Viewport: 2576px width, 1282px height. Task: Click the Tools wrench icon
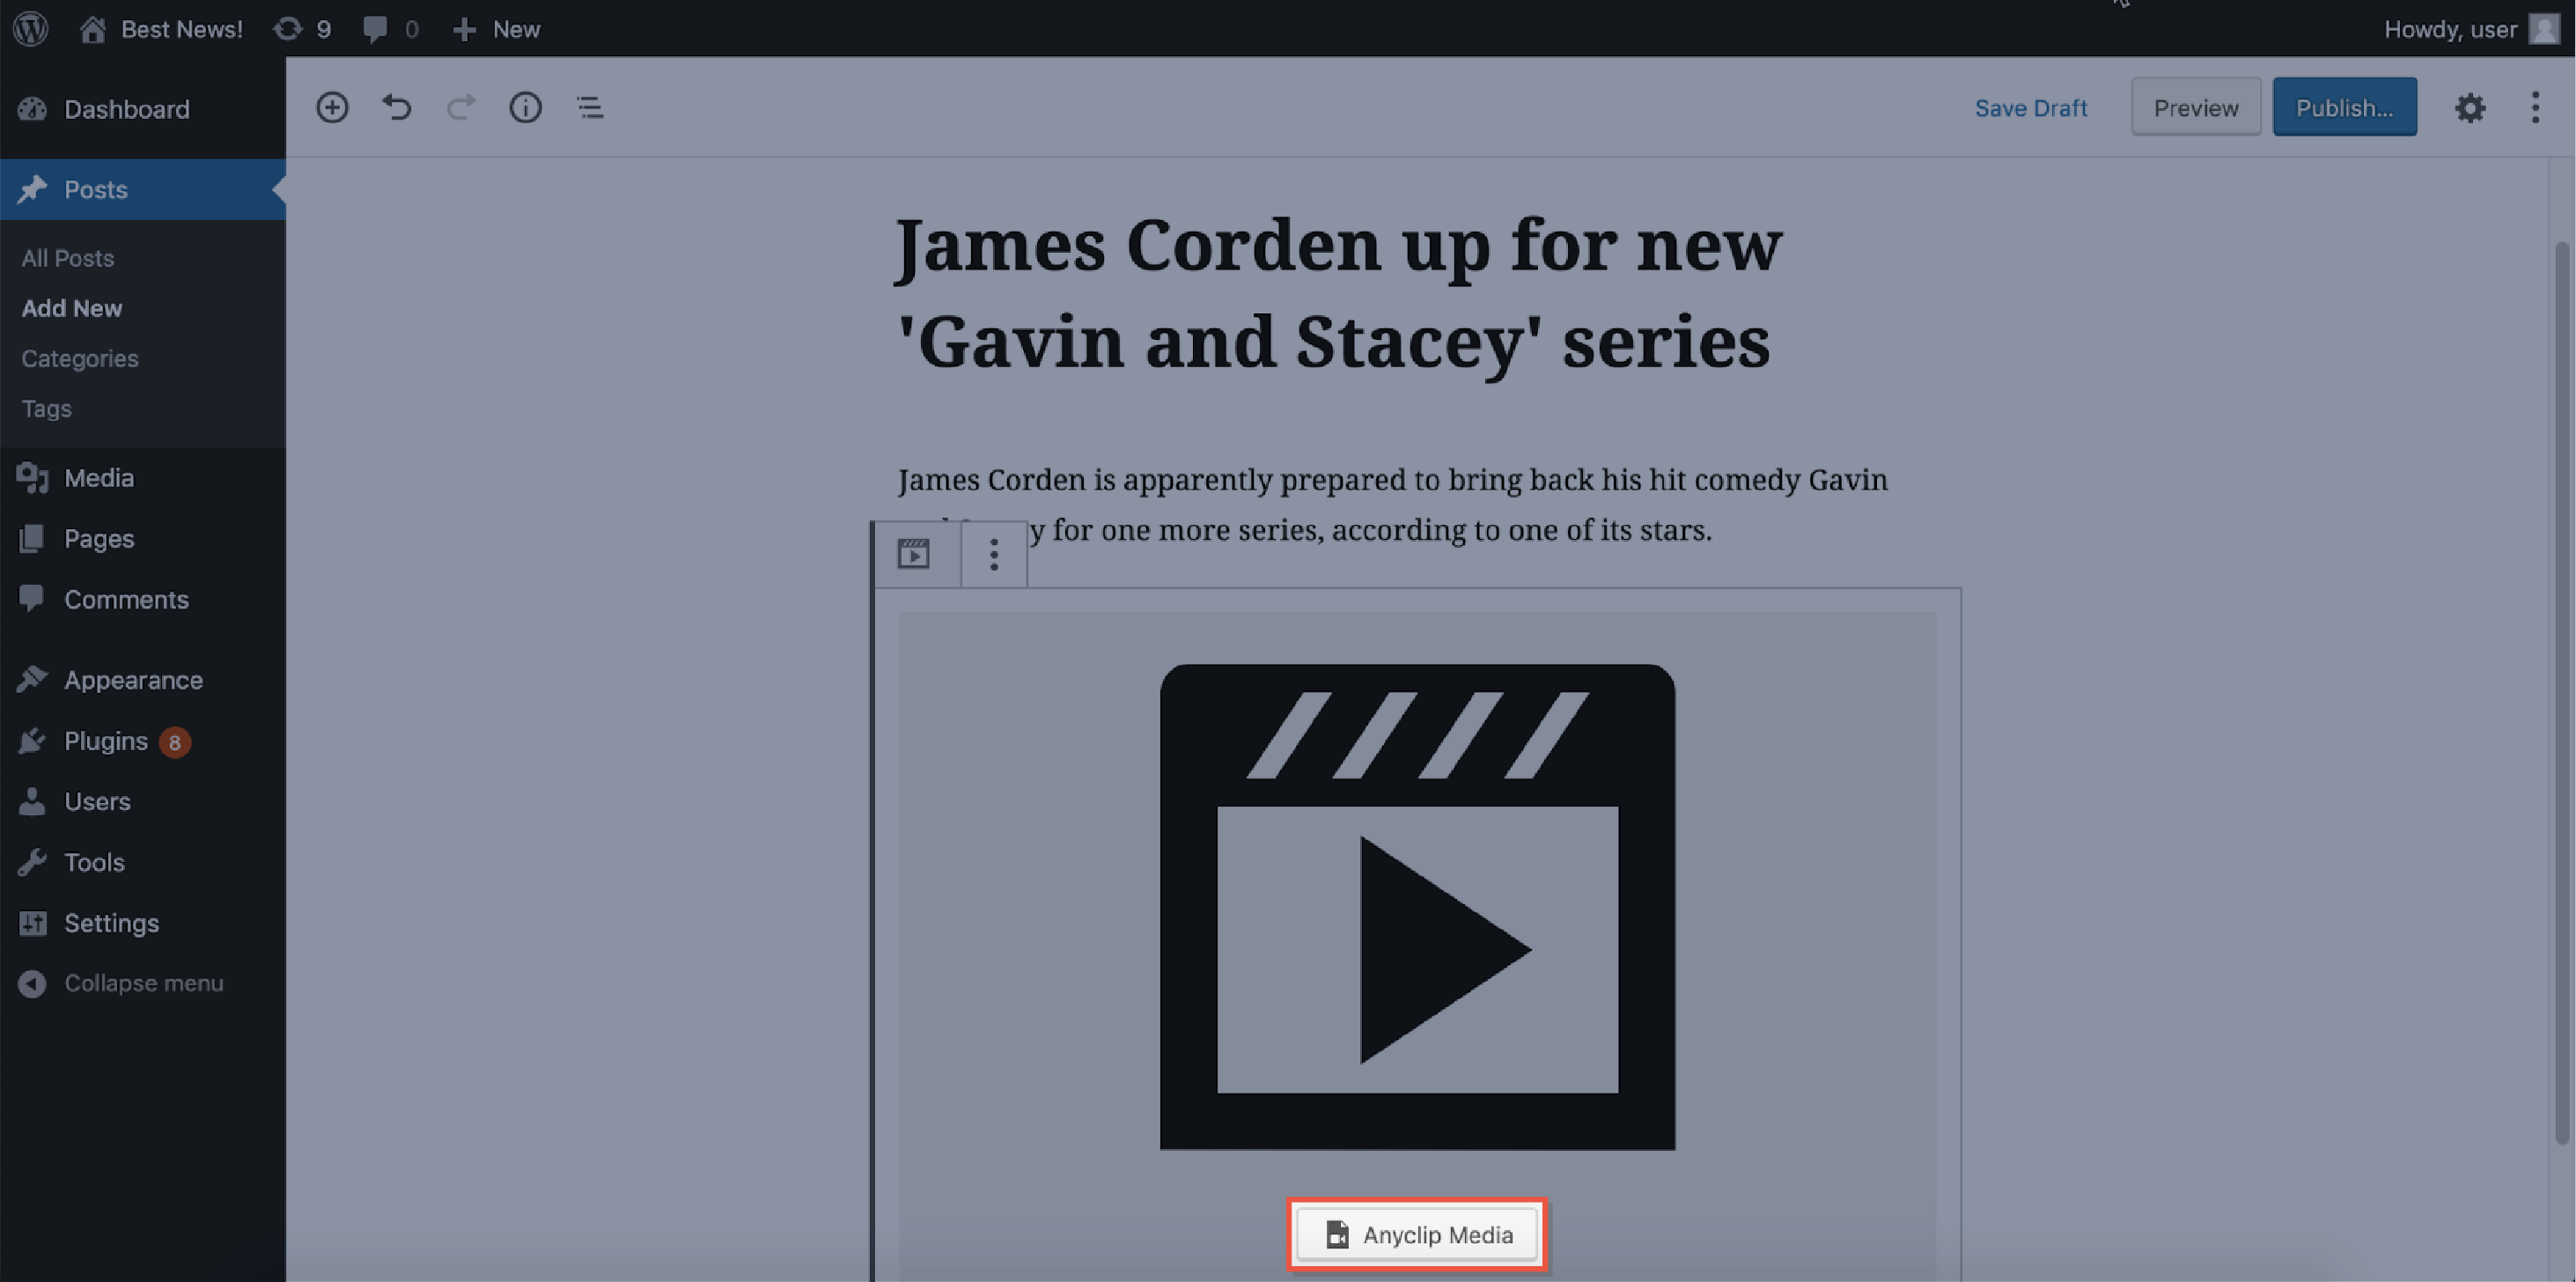point(32,862)
